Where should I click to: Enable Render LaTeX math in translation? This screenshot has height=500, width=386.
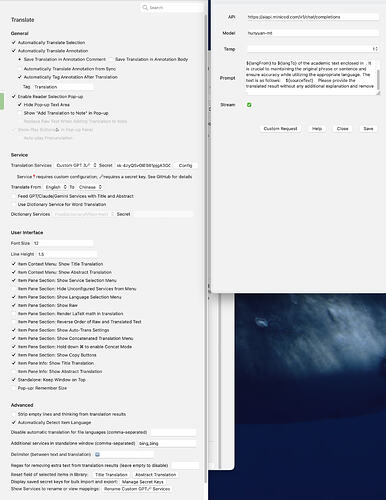[14, 314]
